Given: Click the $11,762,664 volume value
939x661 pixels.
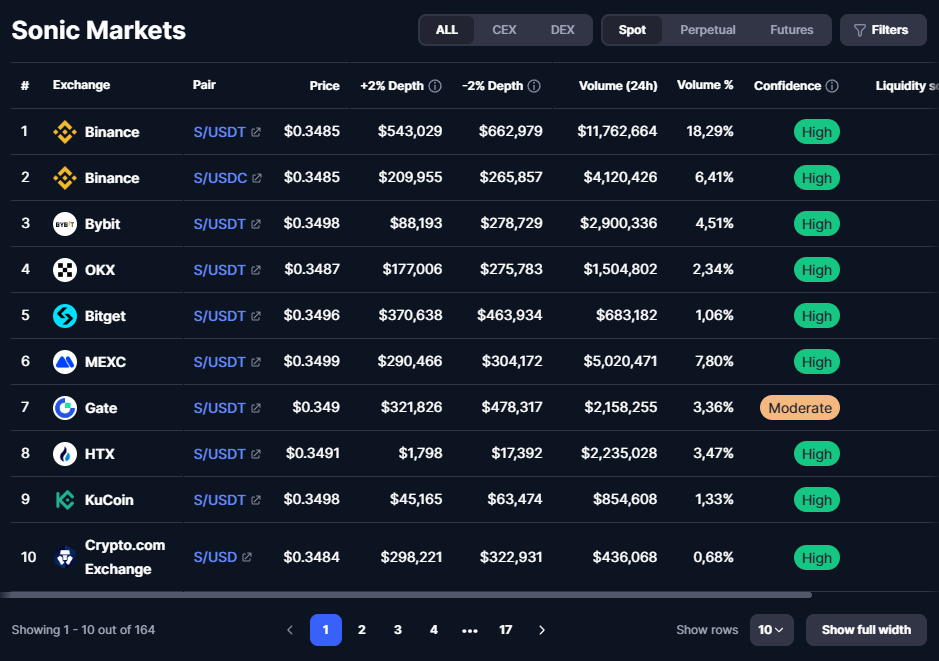Looking at the screenshot, I should 617,131.
